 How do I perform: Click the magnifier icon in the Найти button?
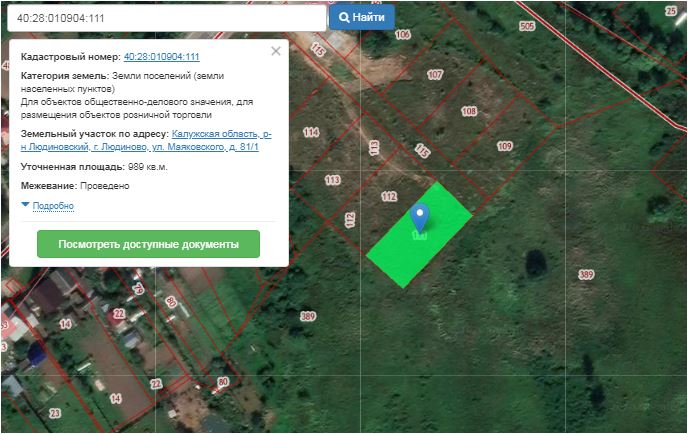(x=343, y=18)
